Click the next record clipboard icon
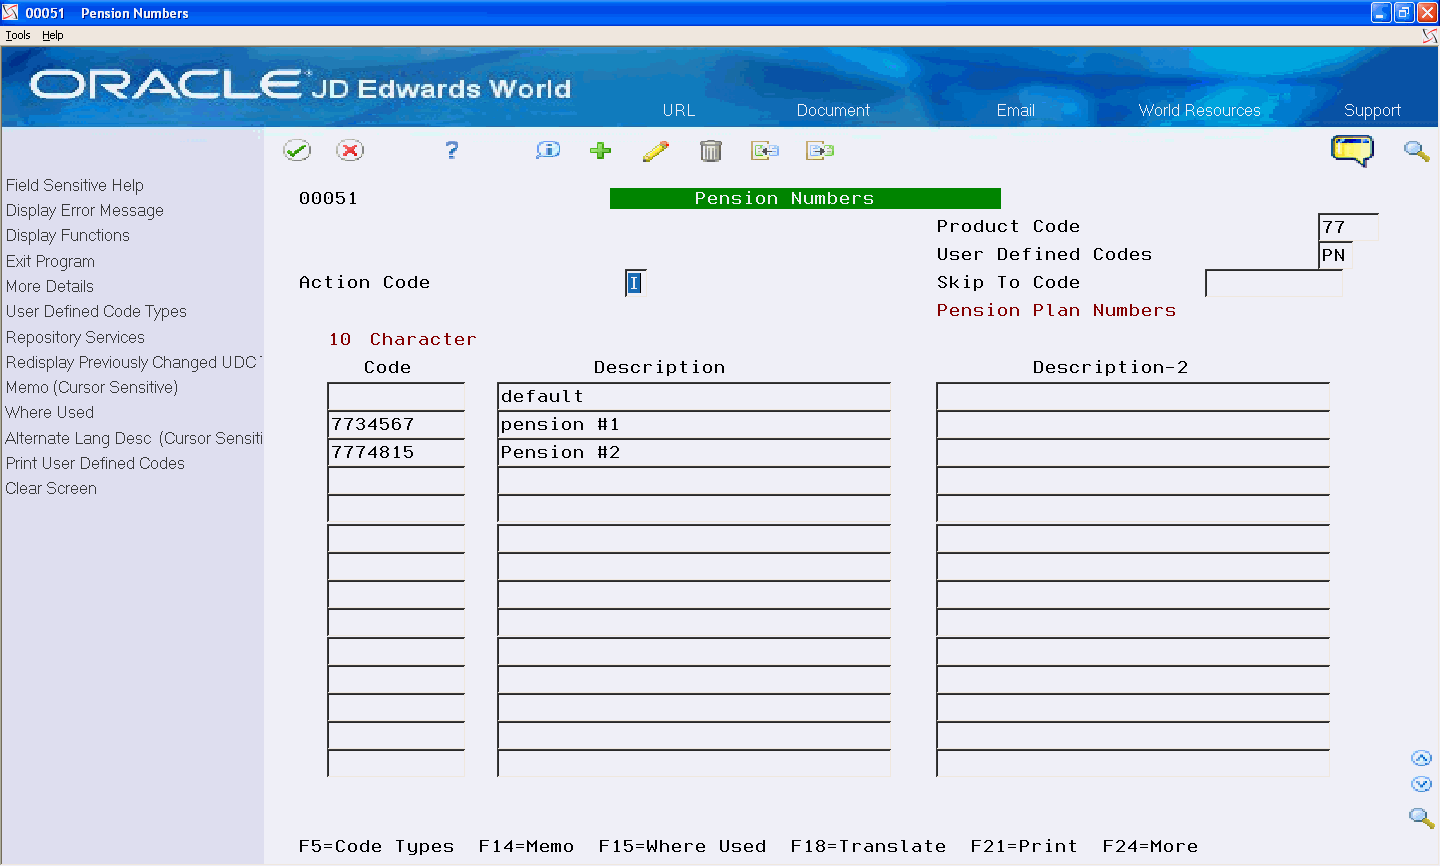 pos(820,150)
